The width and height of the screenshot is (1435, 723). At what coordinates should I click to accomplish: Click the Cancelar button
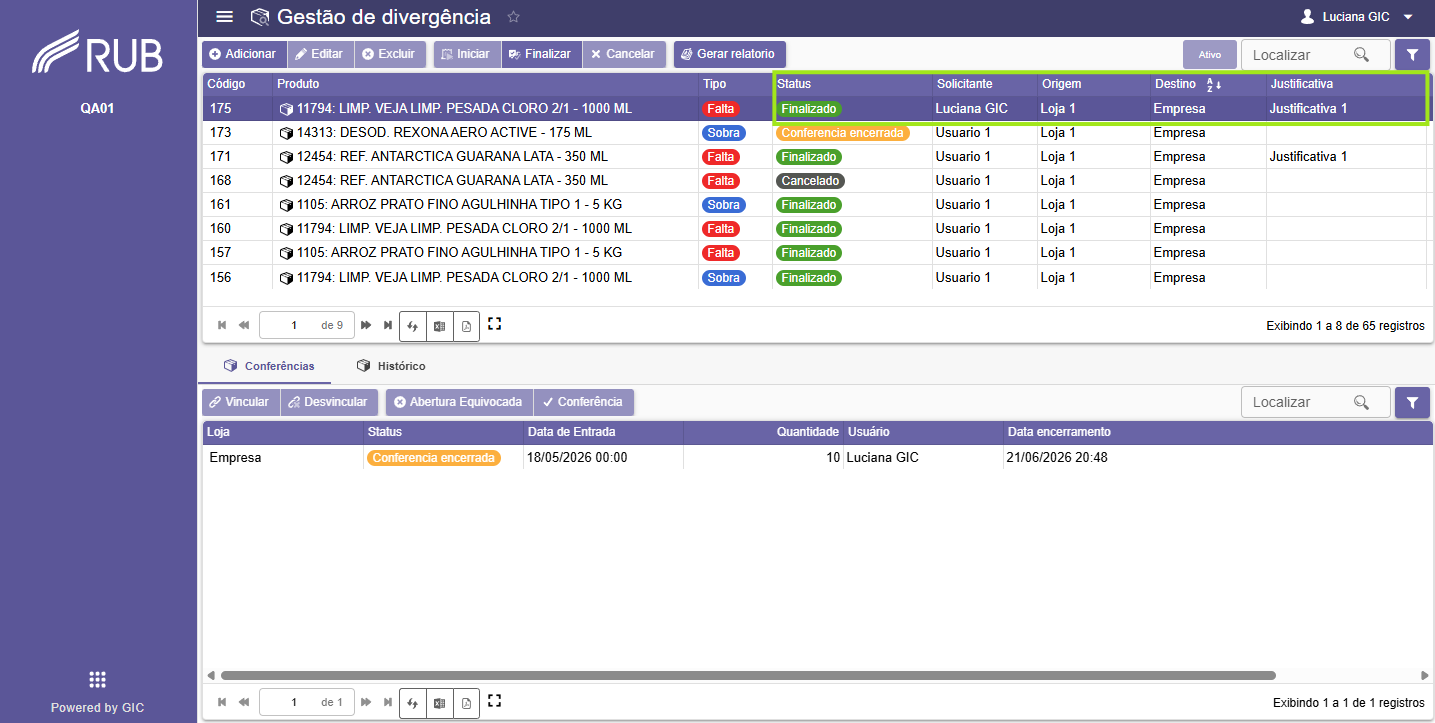[624, 54]
